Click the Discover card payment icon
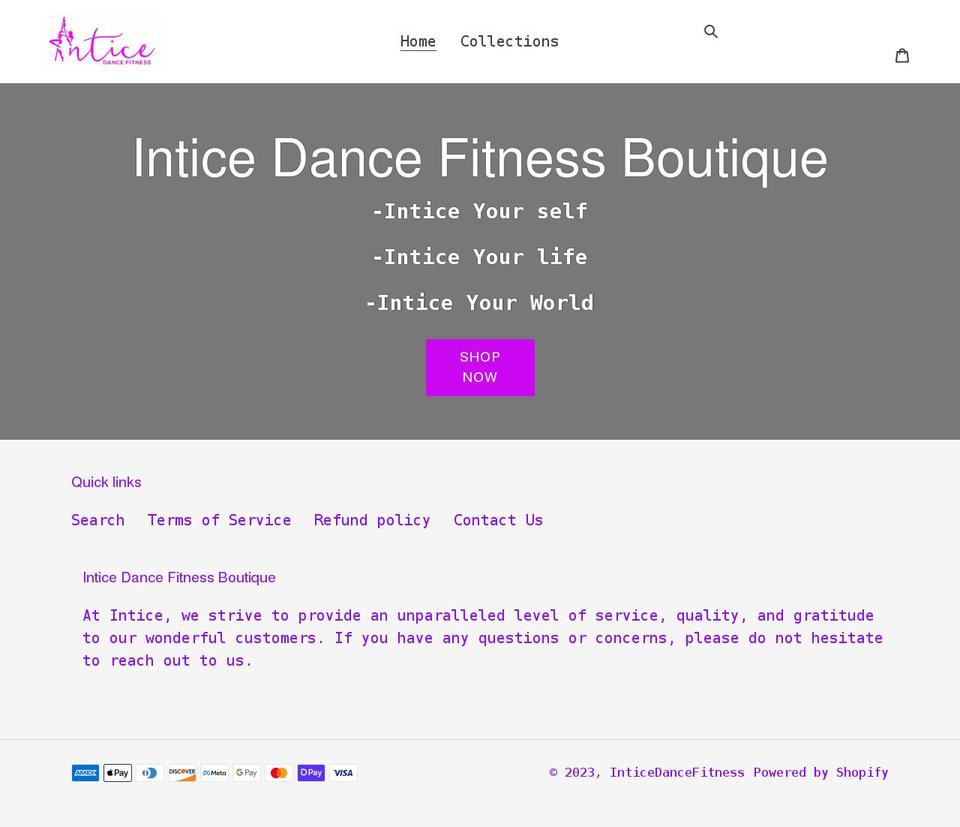This screenshot has width=960, height=827. pyautogui.click(x=182, y=772)
